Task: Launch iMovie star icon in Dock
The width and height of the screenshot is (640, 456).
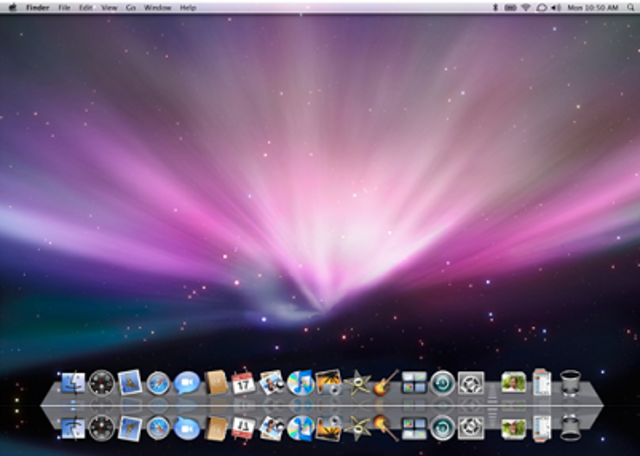Action: [357, 384]
